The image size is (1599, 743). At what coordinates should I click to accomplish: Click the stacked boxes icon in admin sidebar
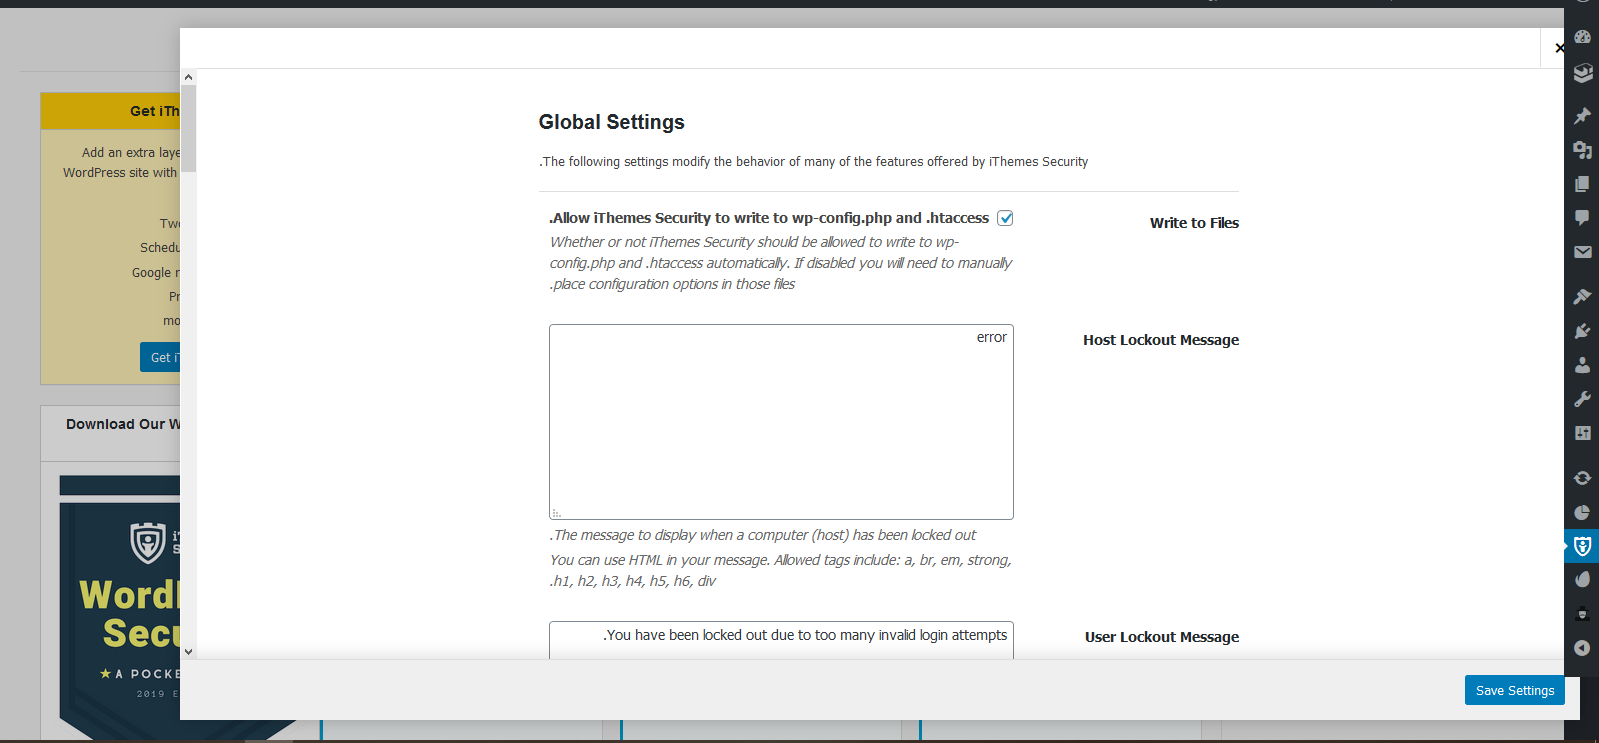[x=1582, y=73]
